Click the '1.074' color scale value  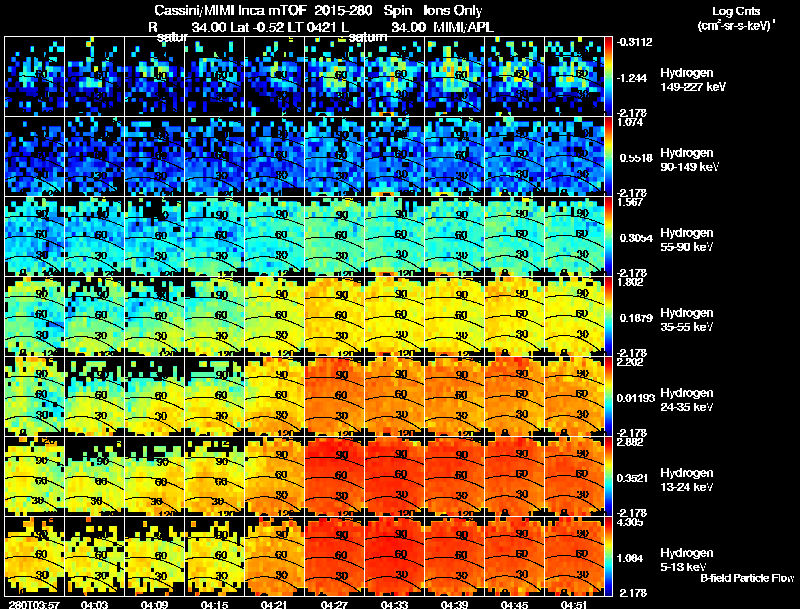click(630, 122)
